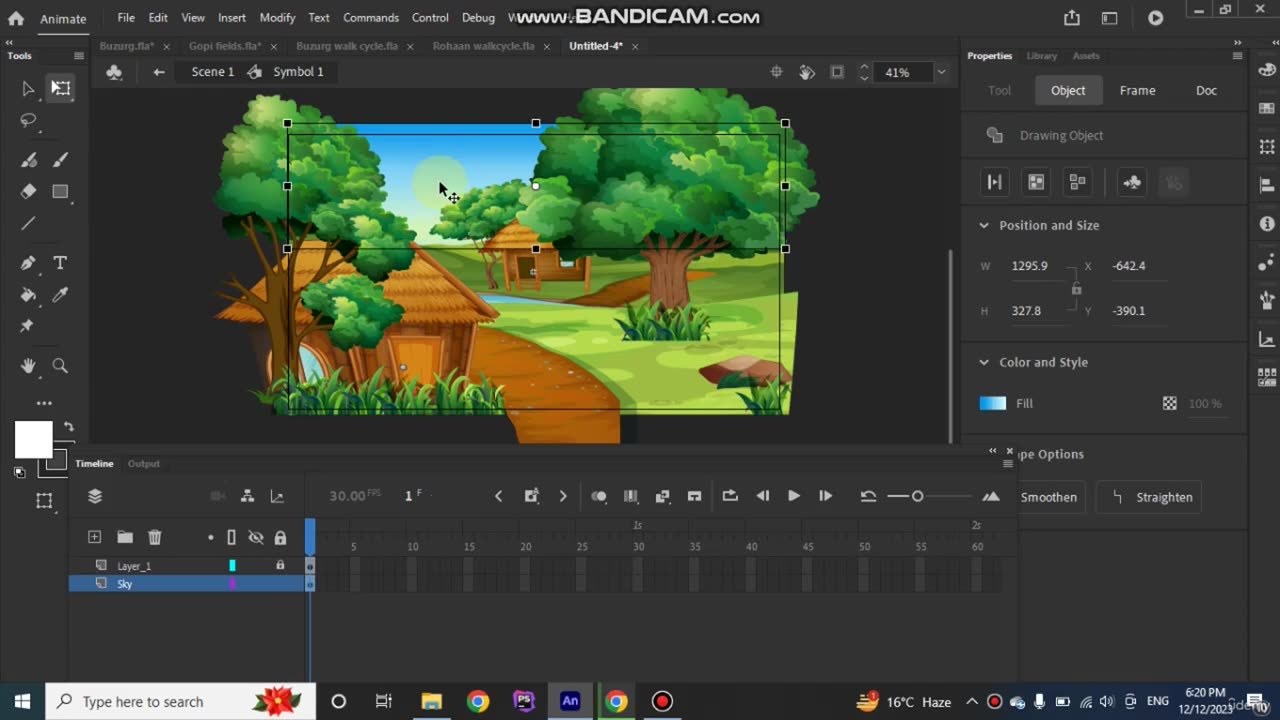This screenshot has width=1280, height=720.
Task: Open the Color panel palette icon
Action: point(1267,70)
